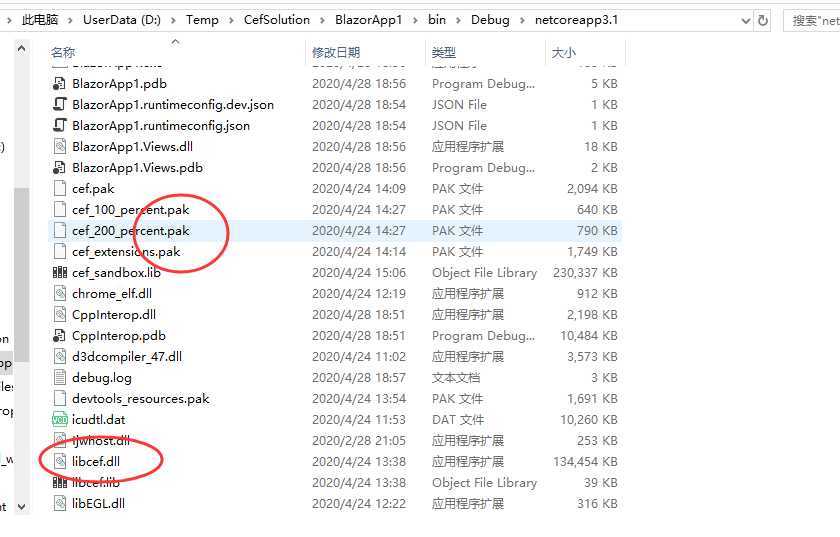The image size is (840, 537).
Task: Click the debug.log text document icon
Action: click(59, 378)
